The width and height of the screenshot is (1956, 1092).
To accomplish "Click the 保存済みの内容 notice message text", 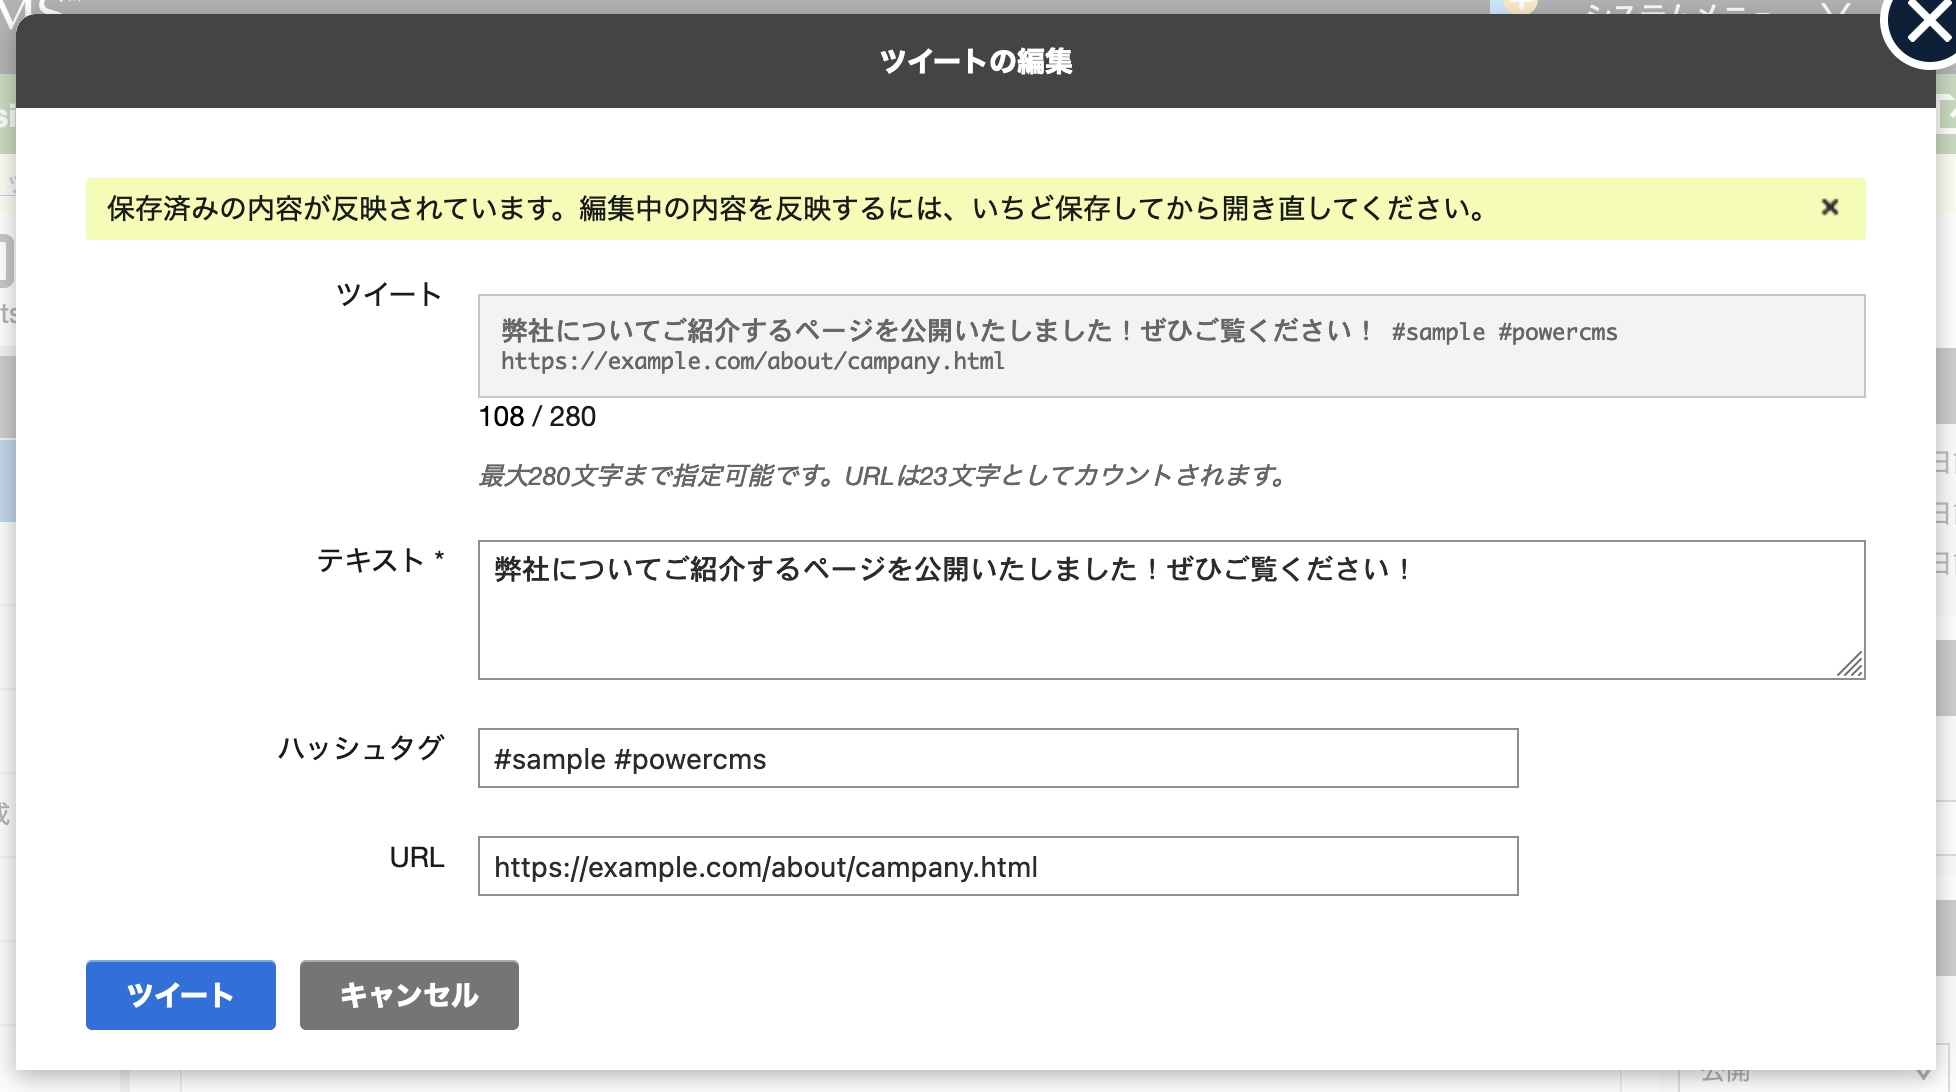I will tap(797, 208).
